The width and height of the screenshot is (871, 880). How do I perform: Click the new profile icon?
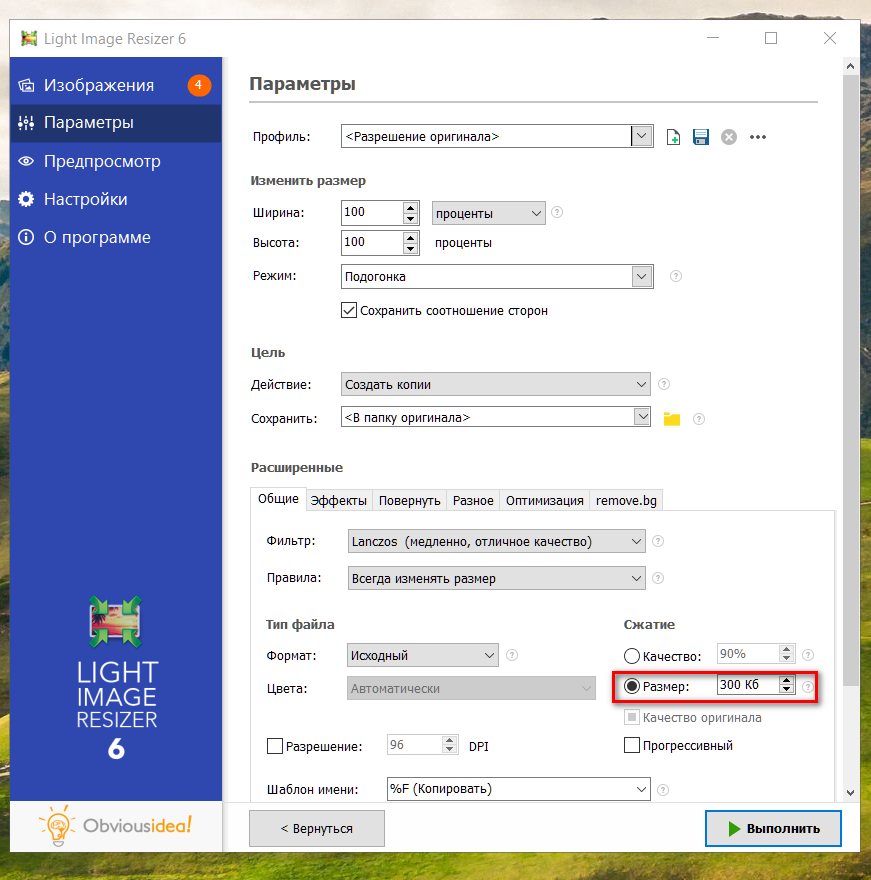[673, 137]
